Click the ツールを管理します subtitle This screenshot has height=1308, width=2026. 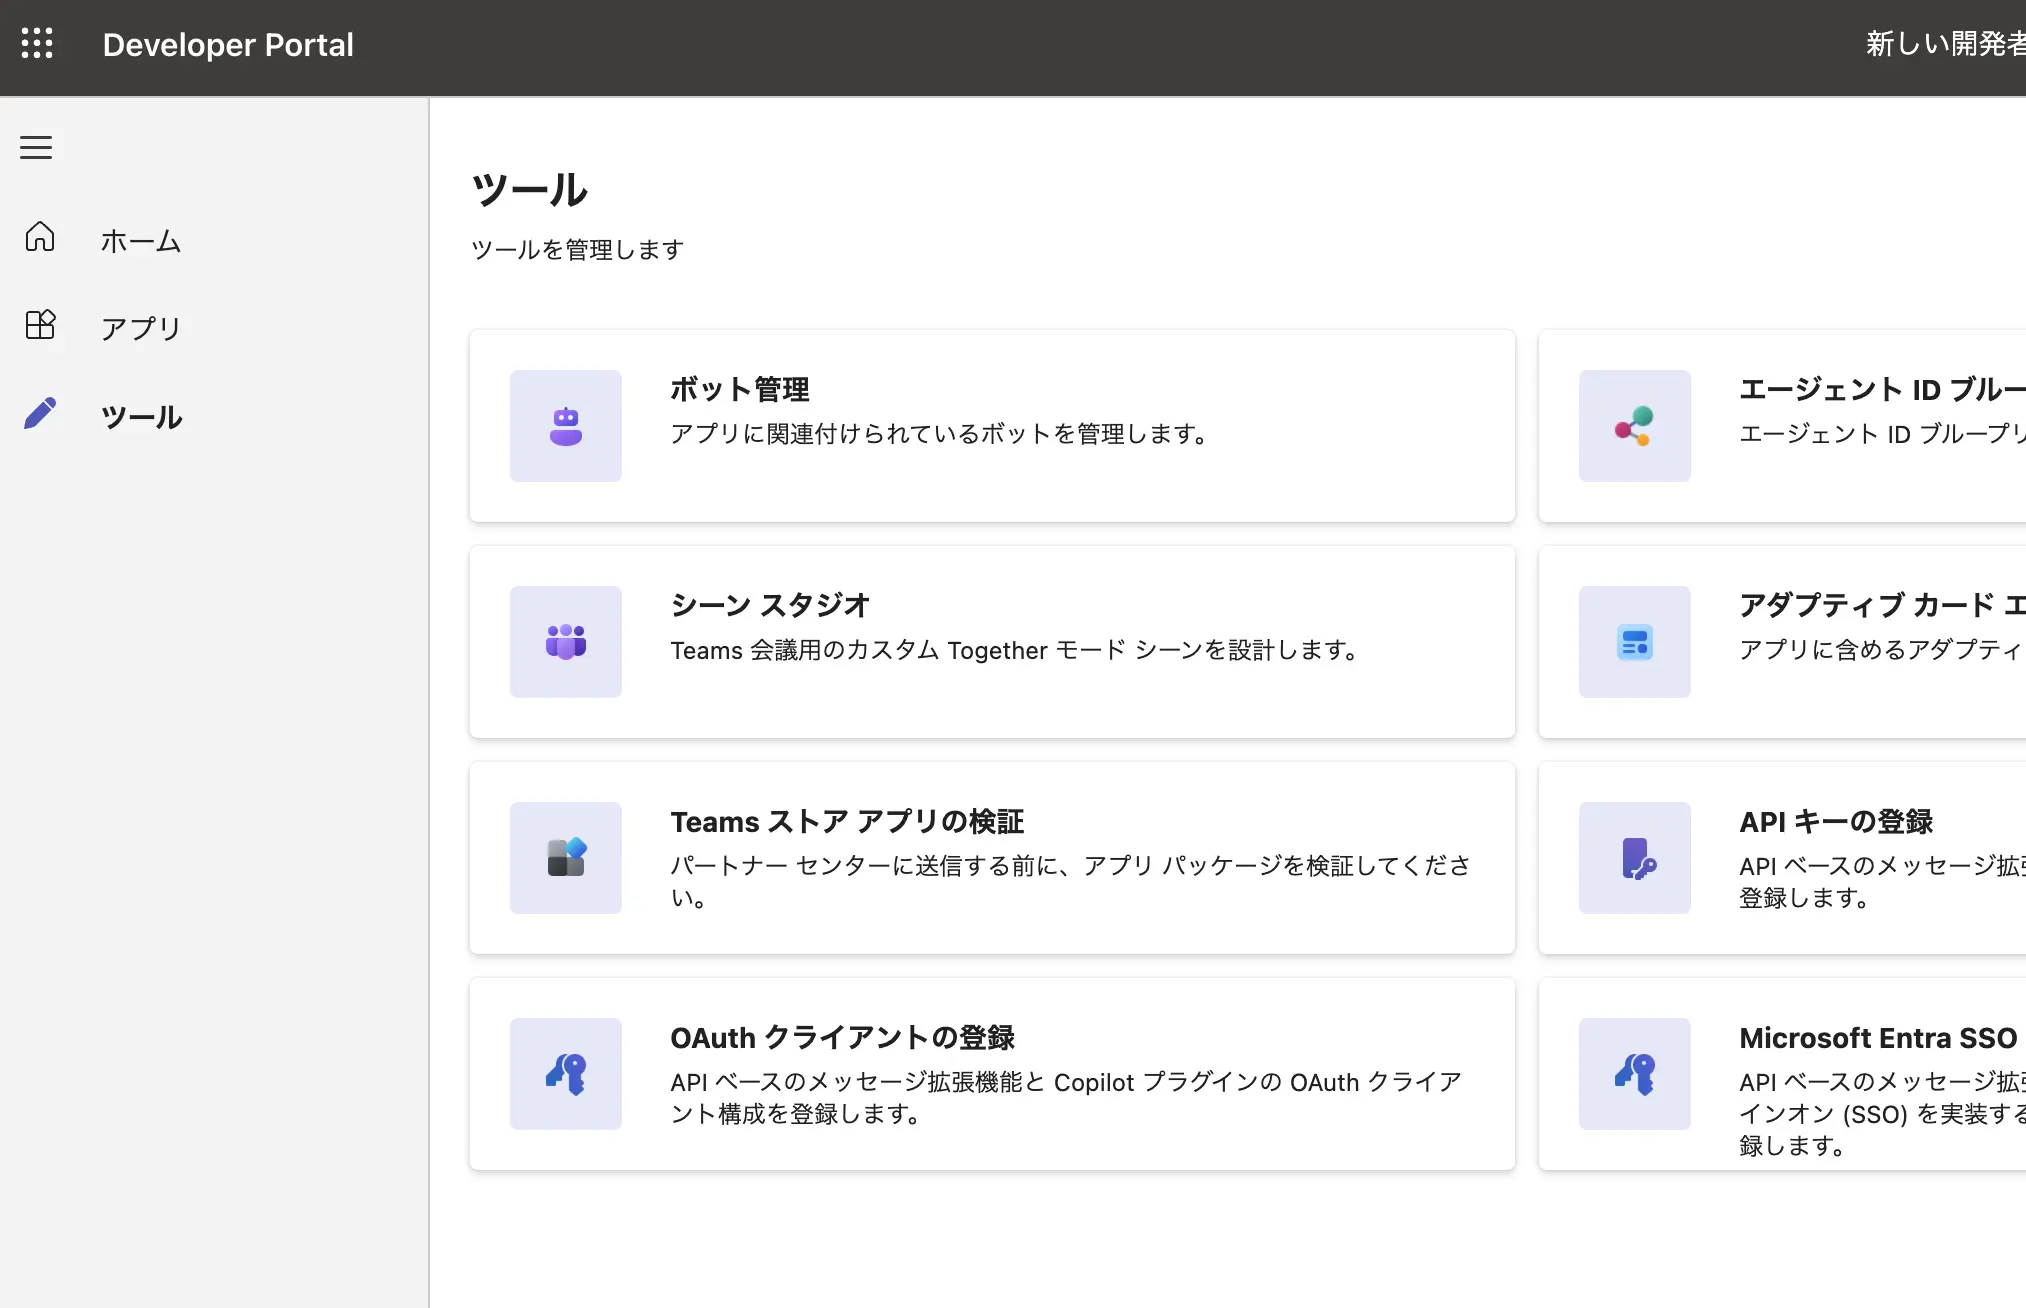[x=577, y=249]
